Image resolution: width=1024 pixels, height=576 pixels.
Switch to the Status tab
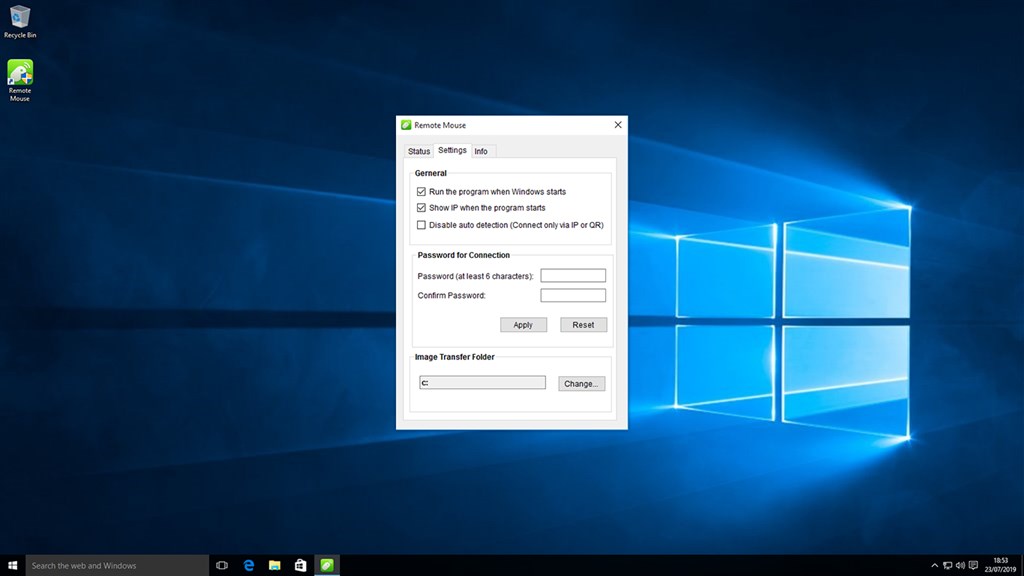[x=419, y=152]
